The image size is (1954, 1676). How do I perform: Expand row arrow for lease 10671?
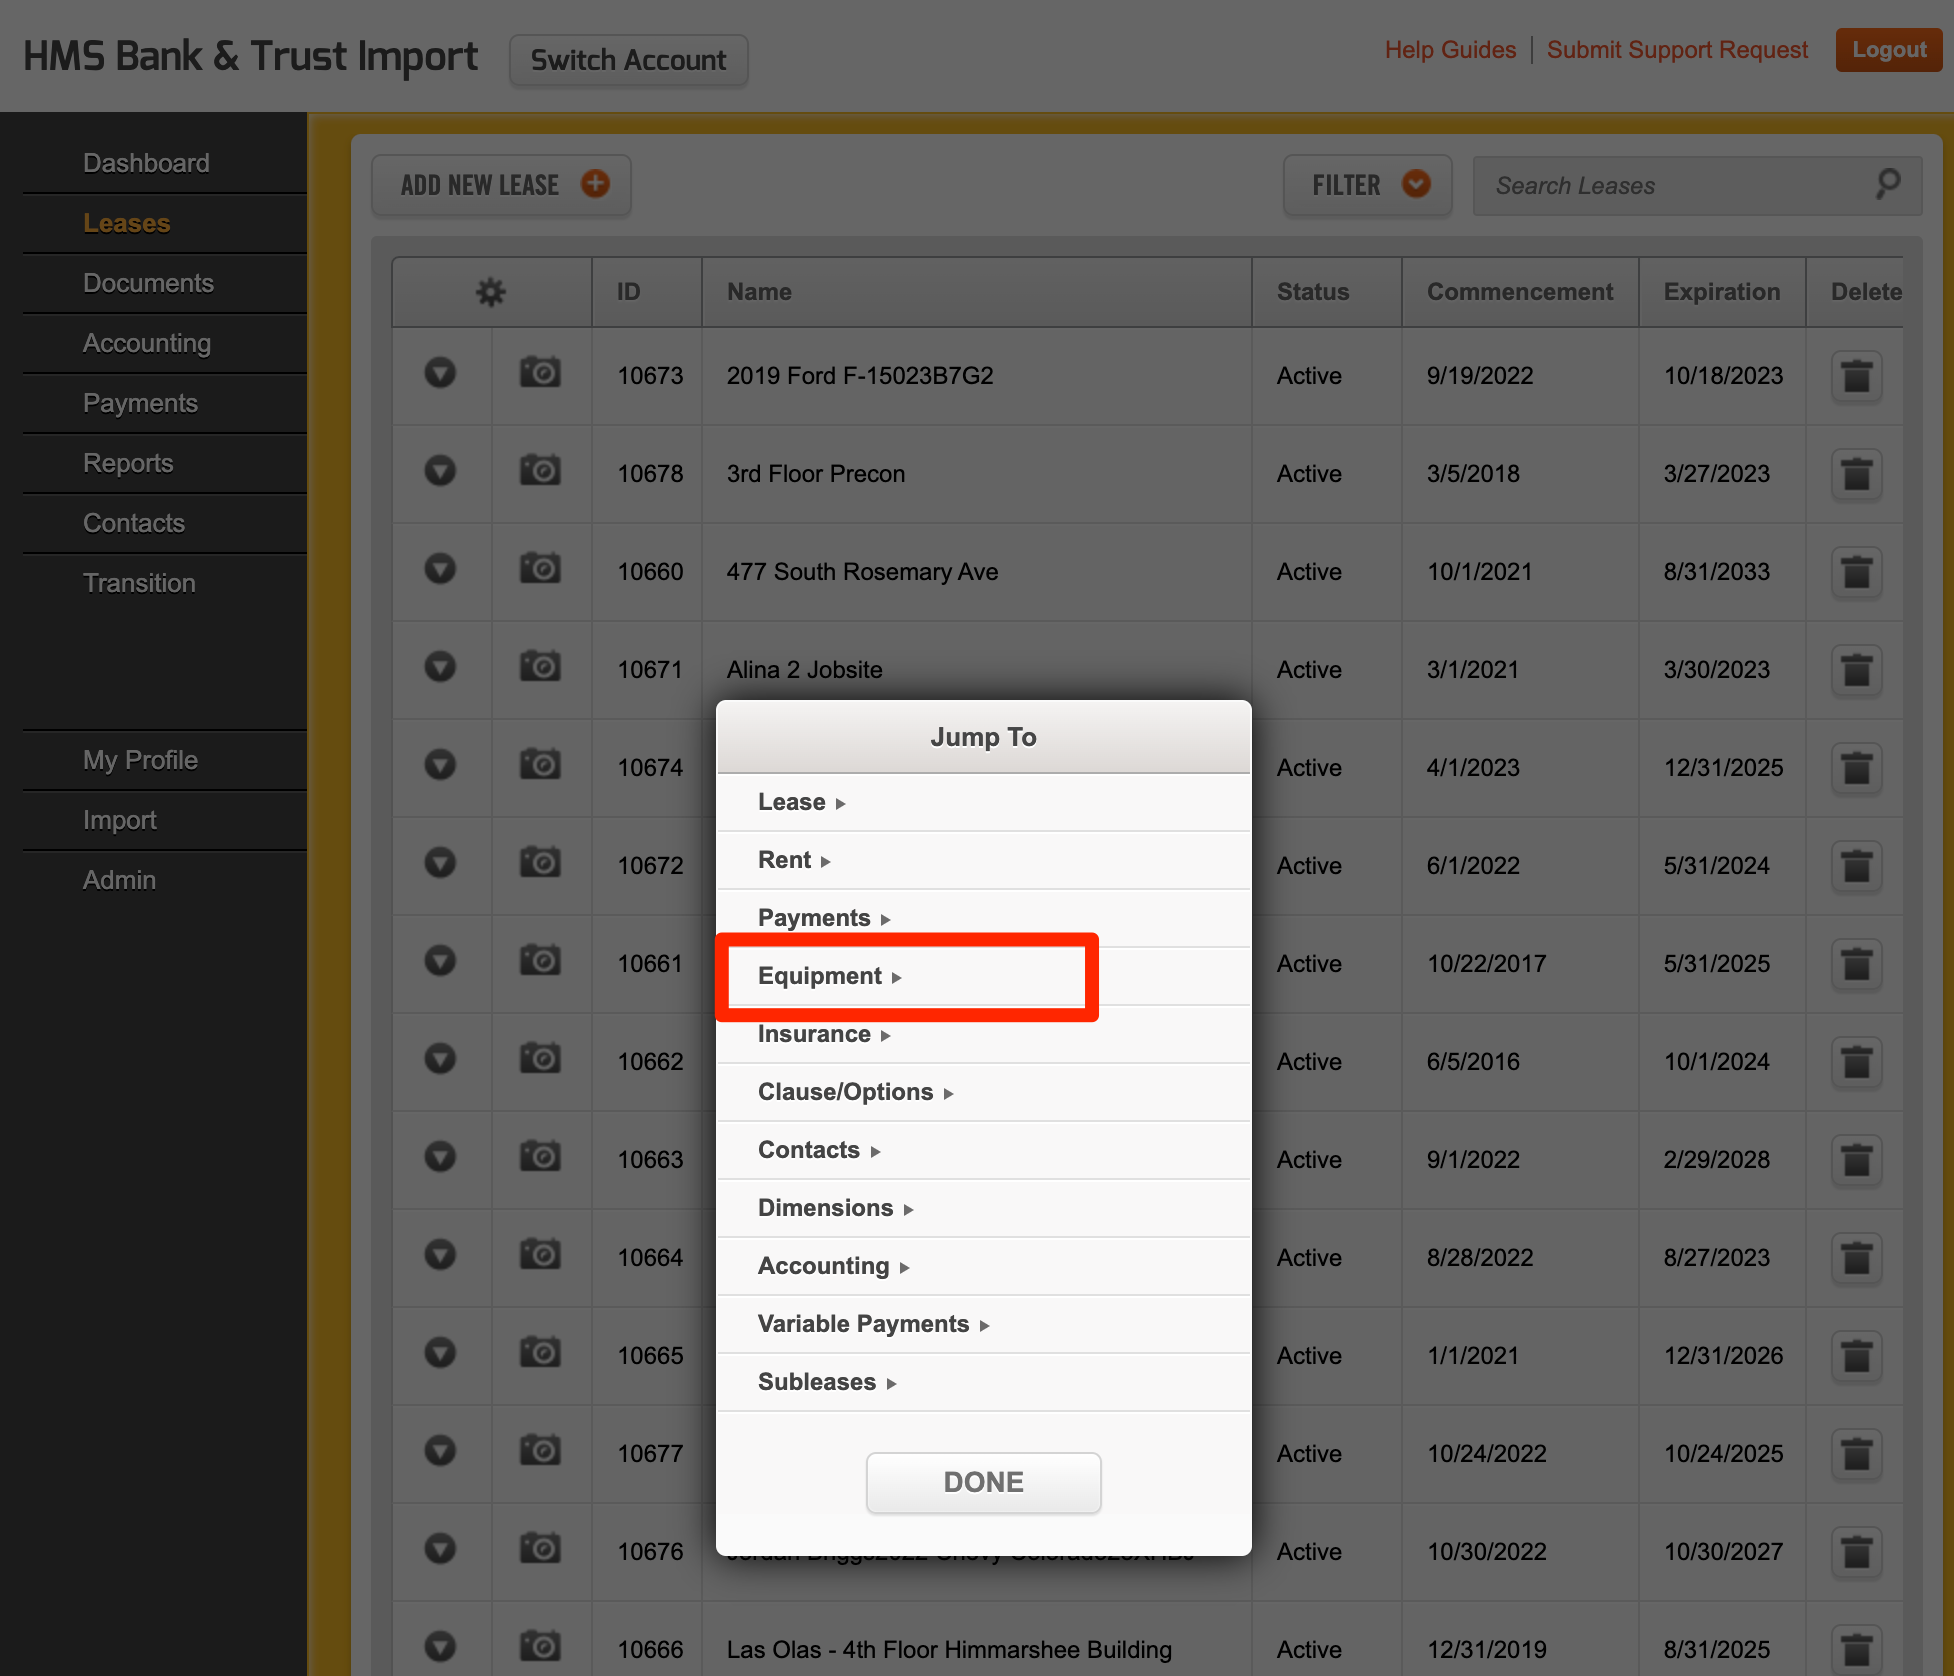point(440,667)
